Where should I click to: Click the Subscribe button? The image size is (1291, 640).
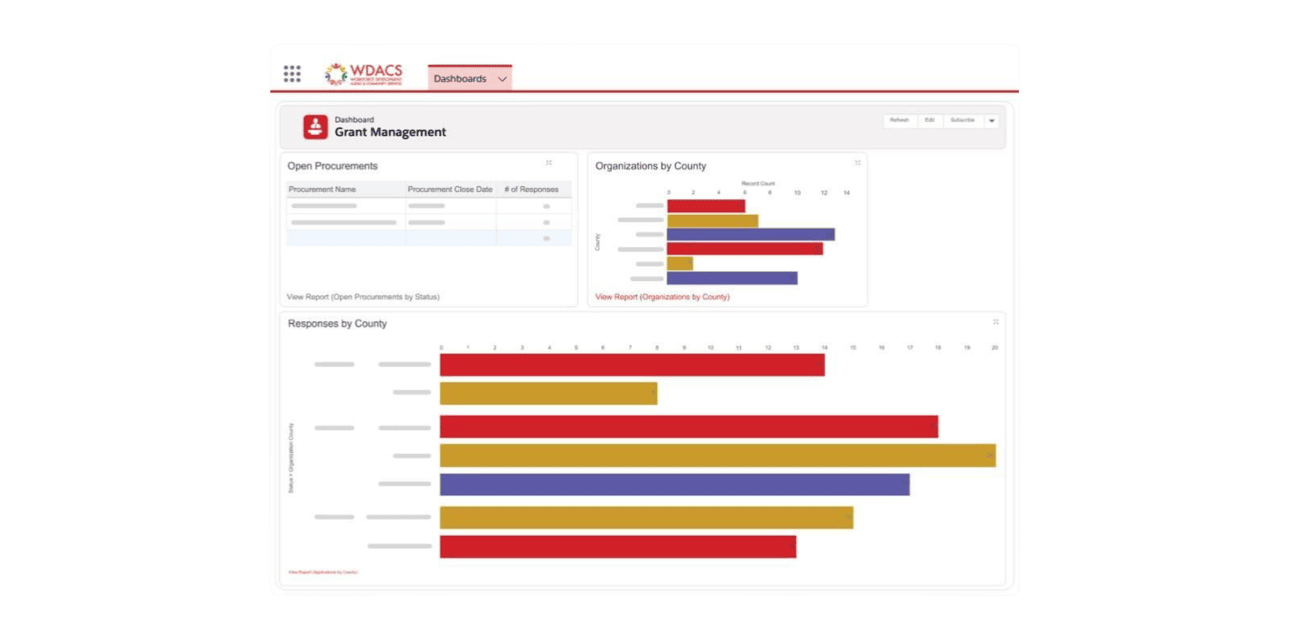pyautogui.click(x=962, y=120)
